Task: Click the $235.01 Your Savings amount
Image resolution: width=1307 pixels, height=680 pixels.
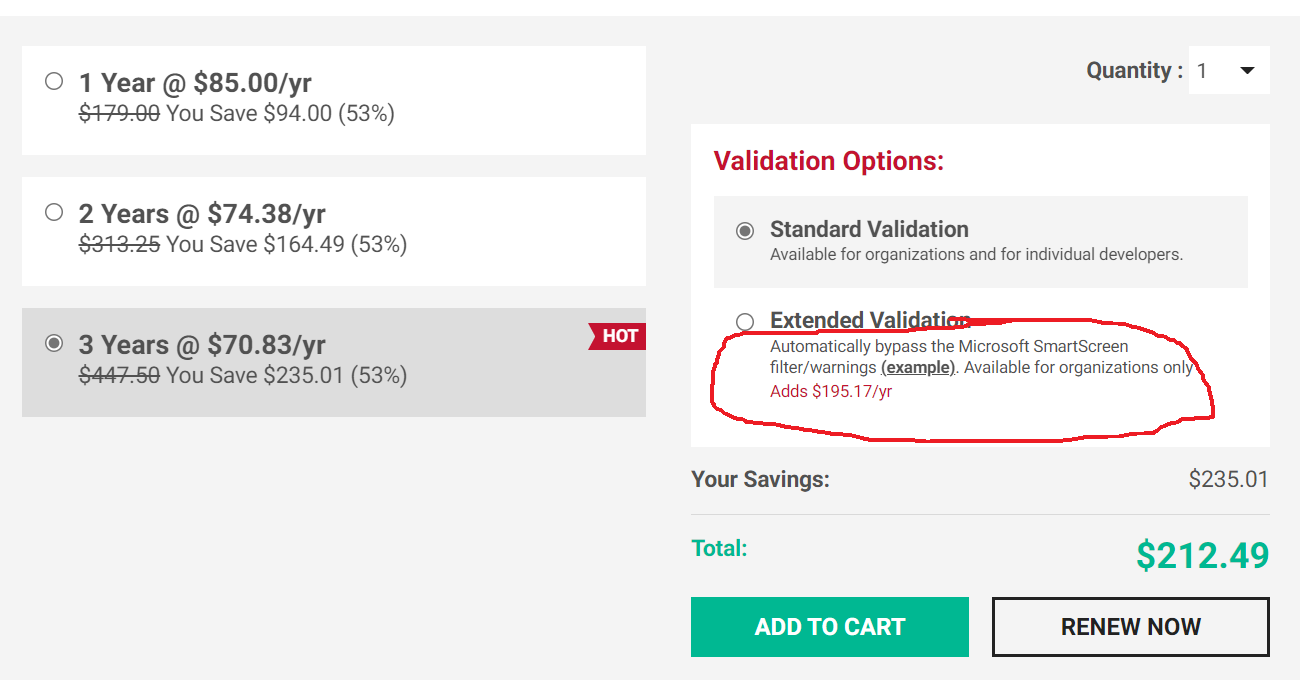Action: click(1228, 479)
